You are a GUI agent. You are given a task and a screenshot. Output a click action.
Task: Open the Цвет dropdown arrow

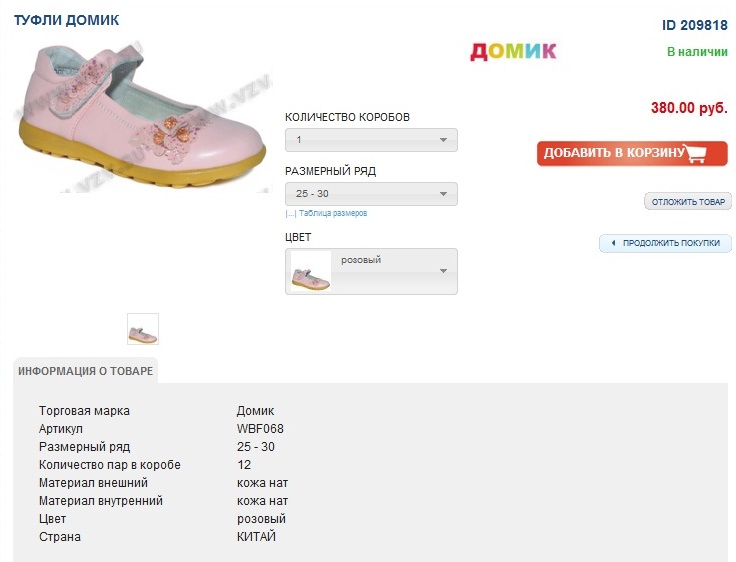(x=443, y=271)
